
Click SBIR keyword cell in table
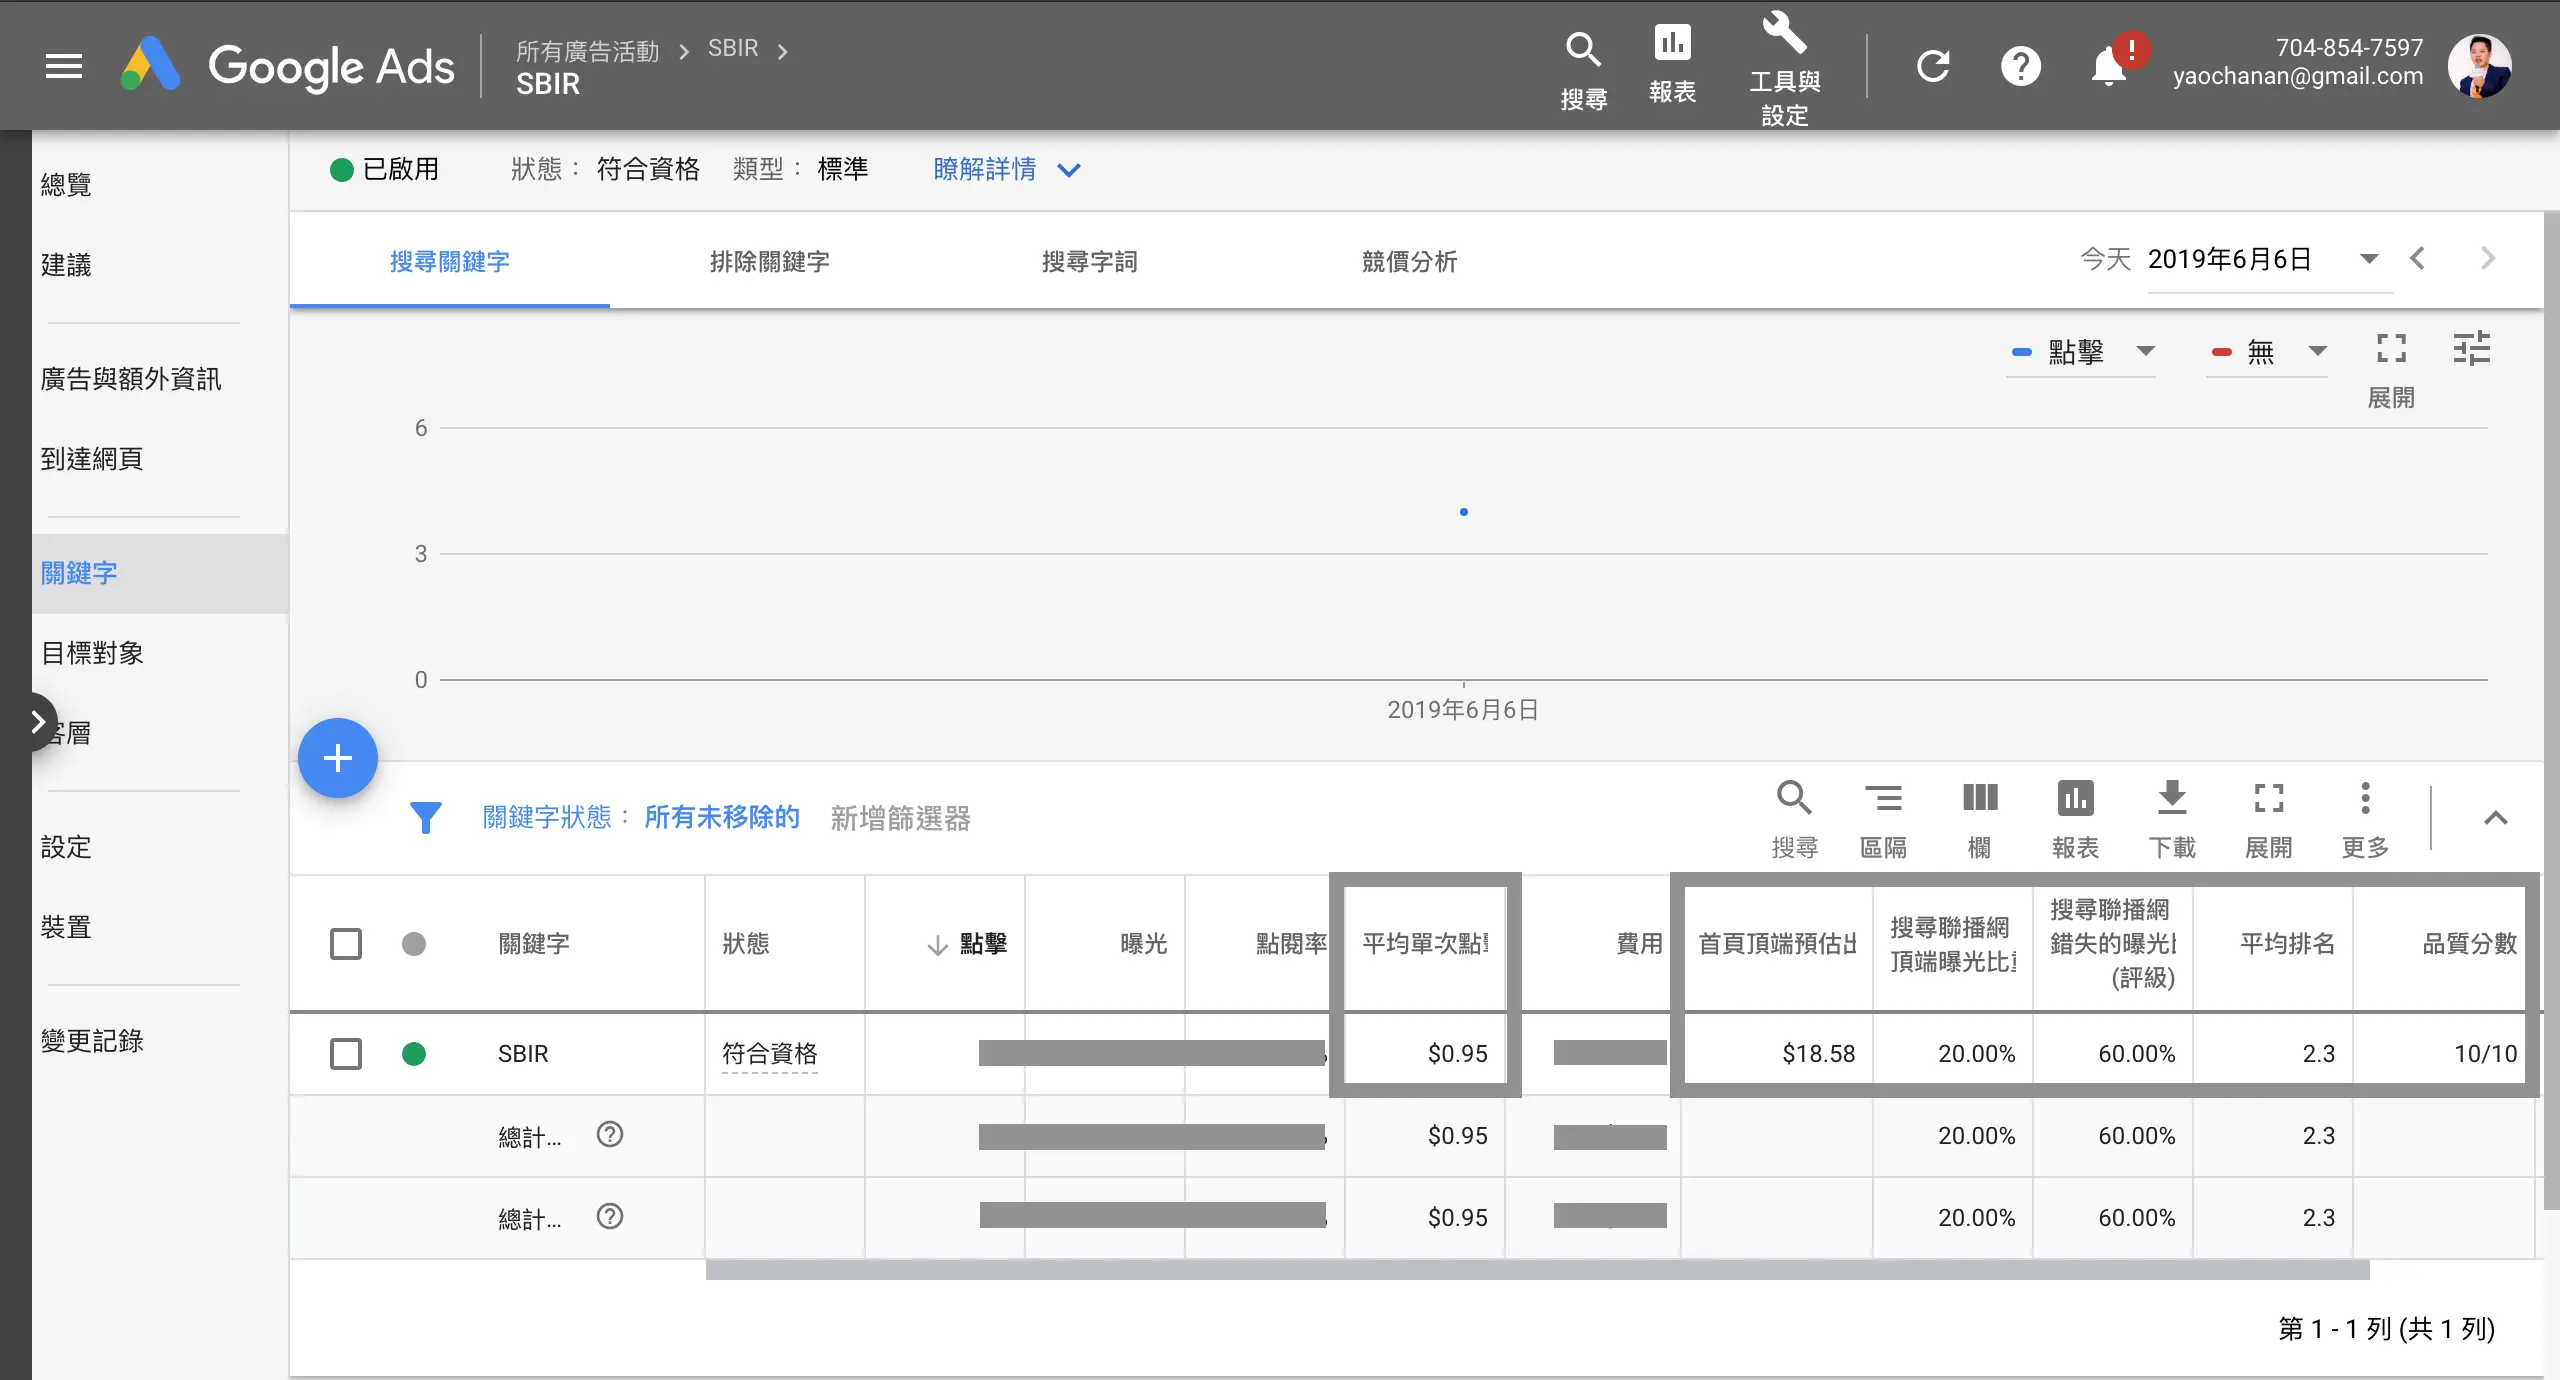click(523, 1053)
